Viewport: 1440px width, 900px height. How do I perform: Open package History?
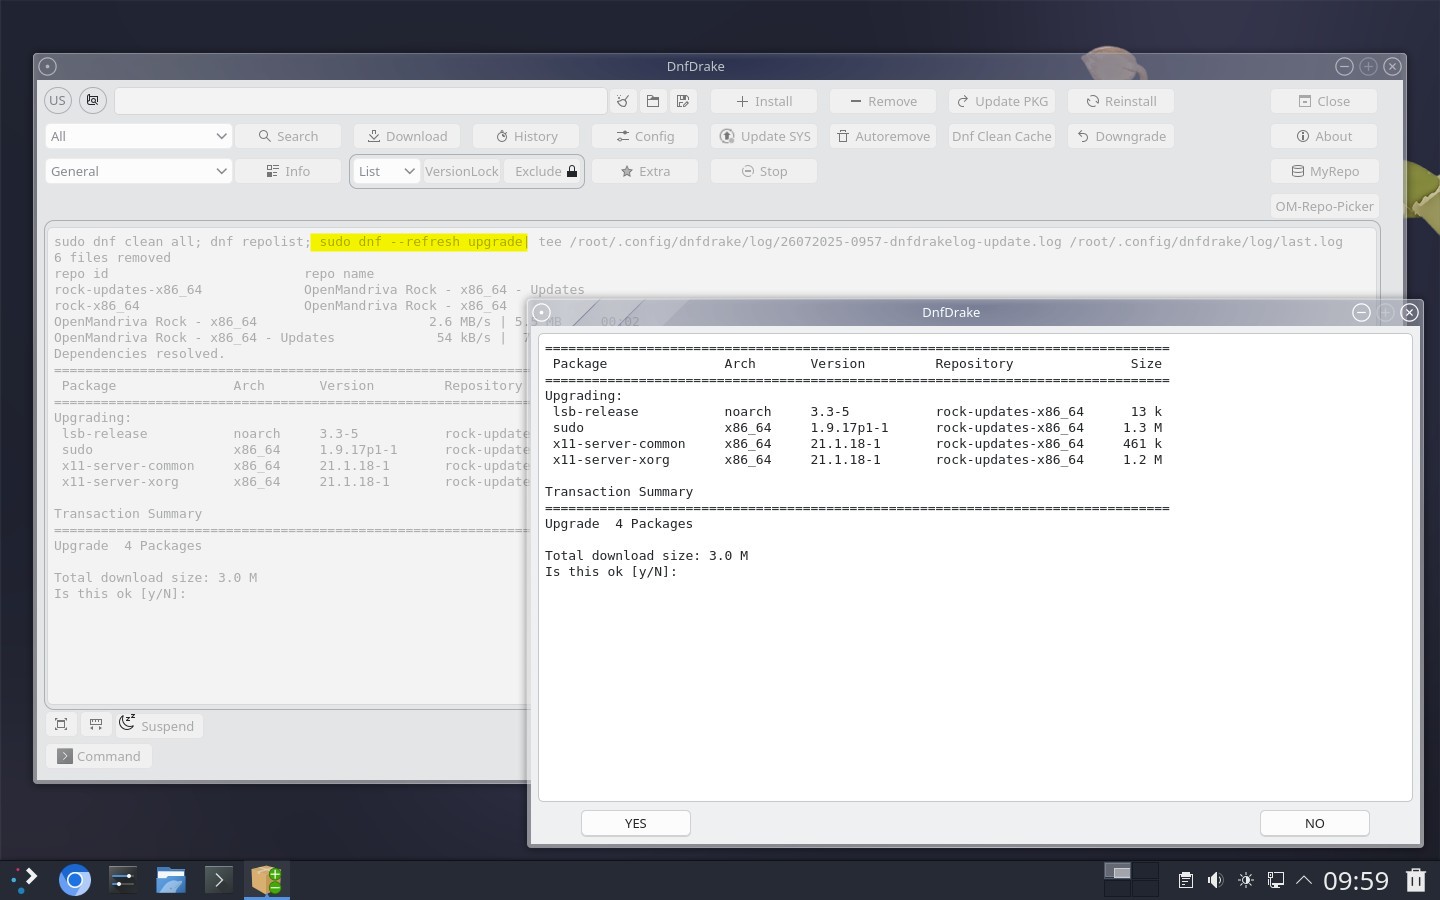pos(526,136)
